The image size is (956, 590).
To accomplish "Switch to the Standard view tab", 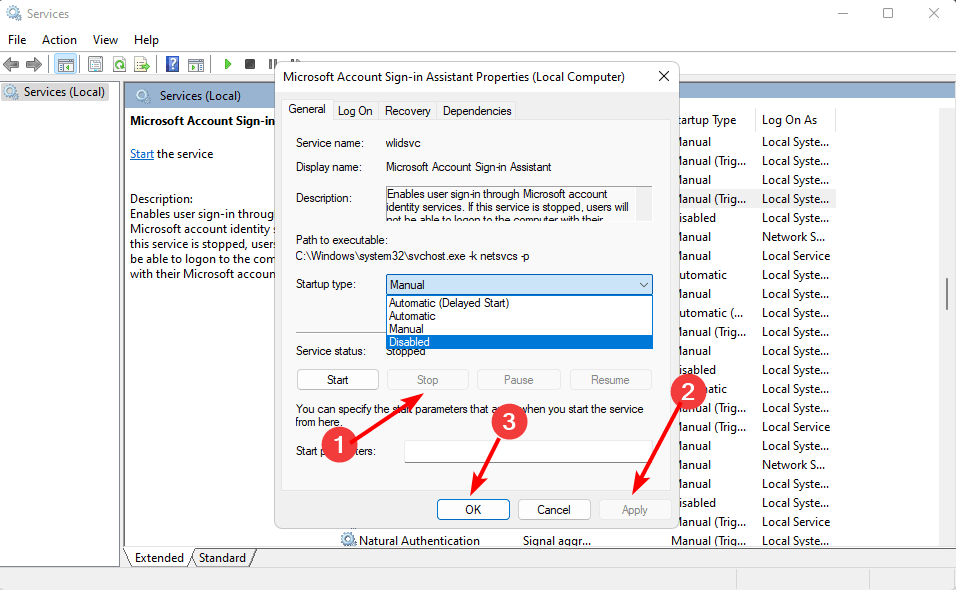I will [x=221, y=557].
